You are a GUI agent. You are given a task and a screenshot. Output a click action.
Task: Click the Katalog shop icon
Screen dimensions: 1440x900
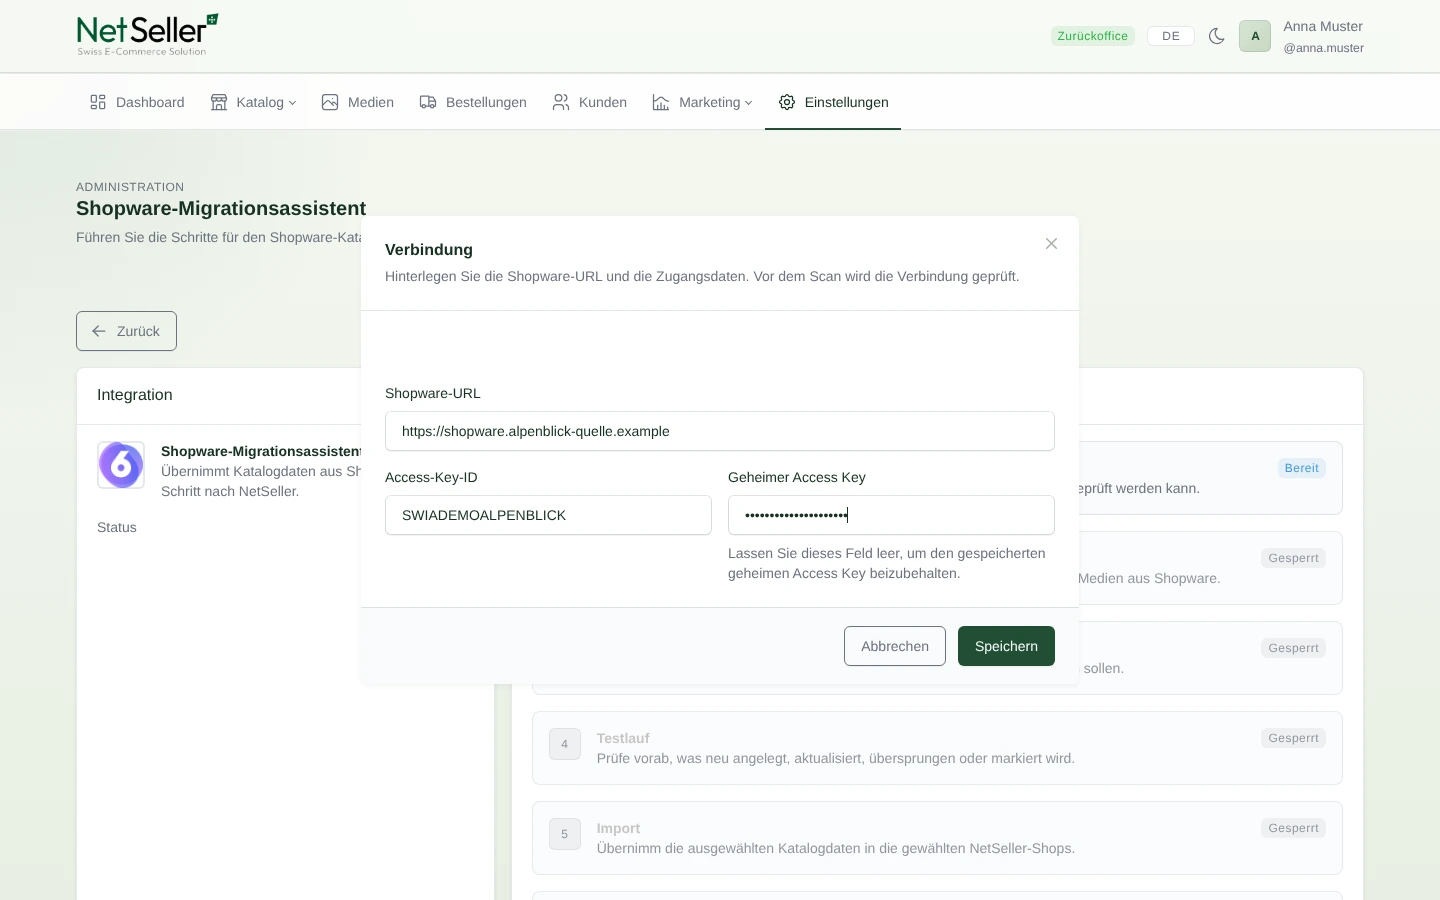pos(219,102)
